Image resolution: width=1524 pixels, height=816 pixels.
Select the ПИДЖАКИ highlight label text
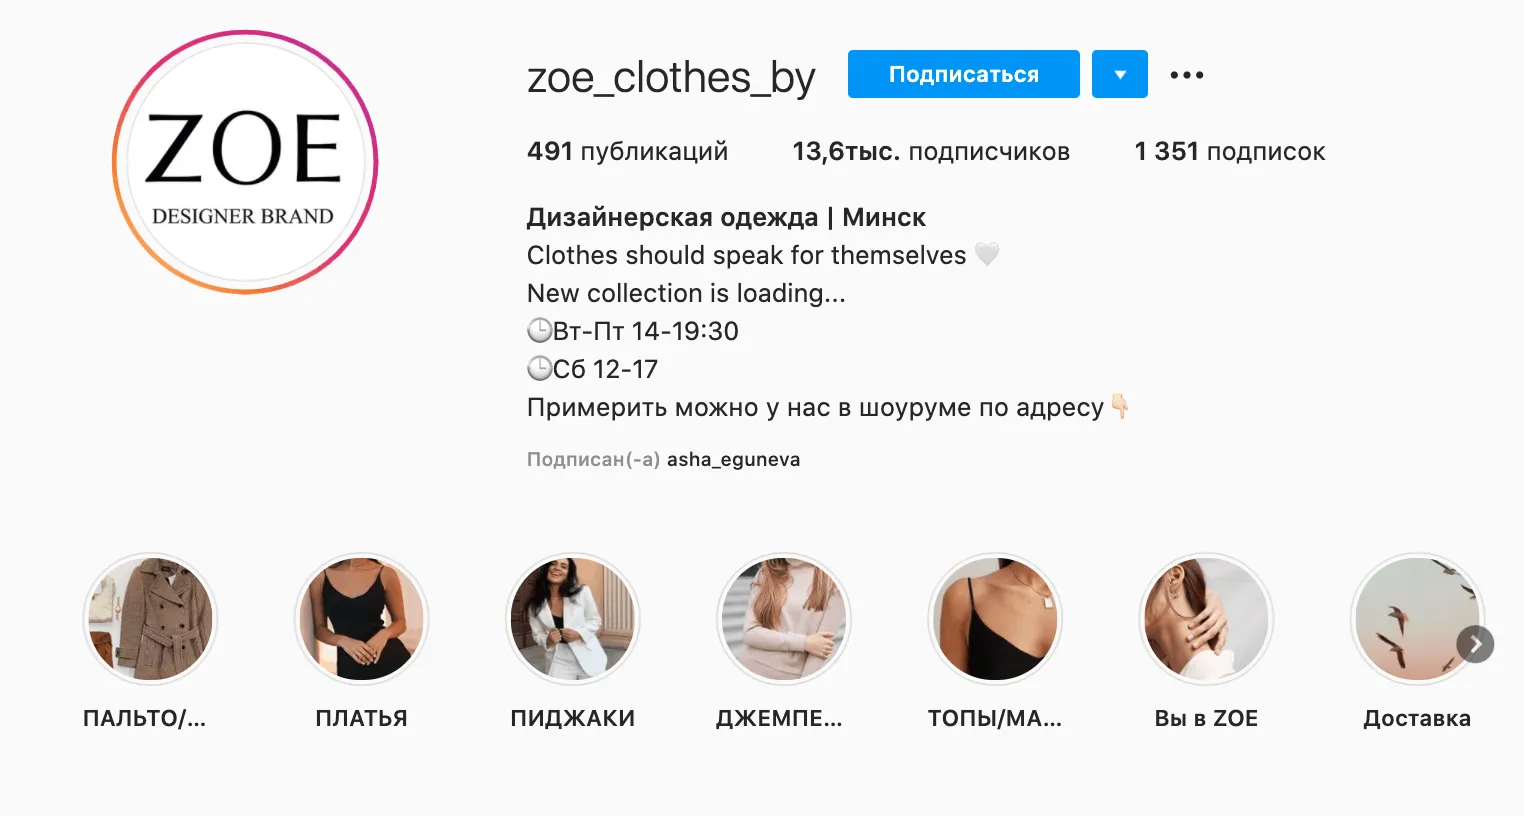572,718
